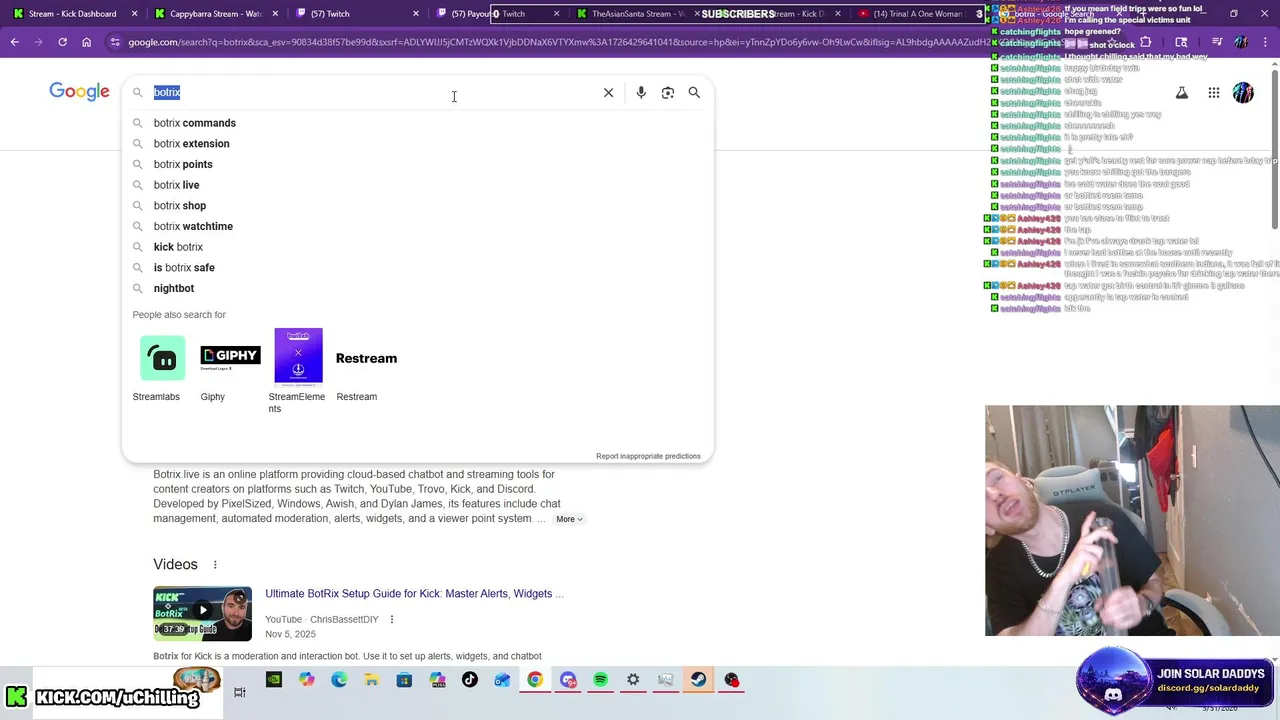Open options for the ChrisBassettDIY video result
Screen dimensions: 1280x720
[391, 620]
